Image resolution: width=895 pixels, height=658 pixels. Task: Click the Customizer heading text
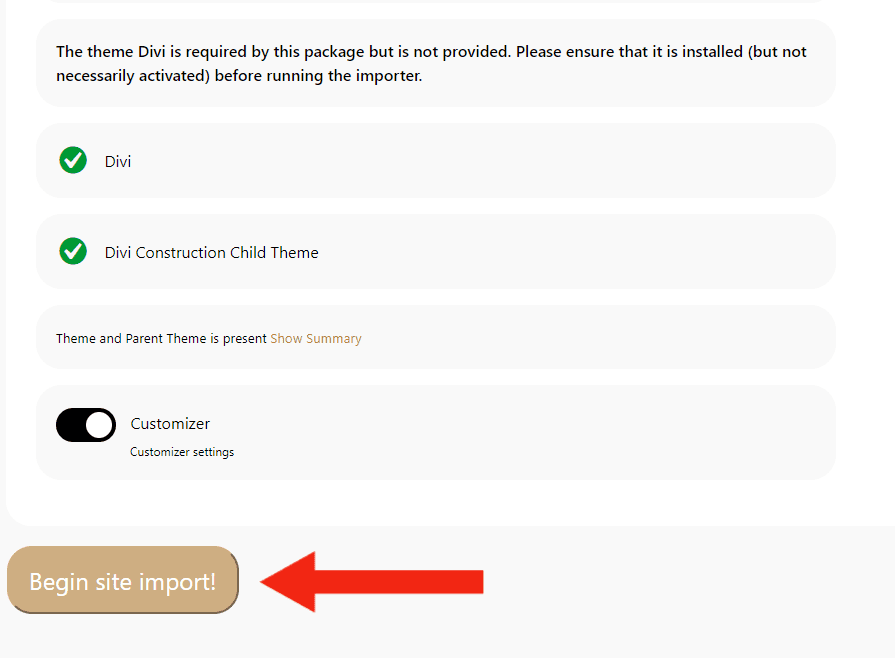coord(170,424)
